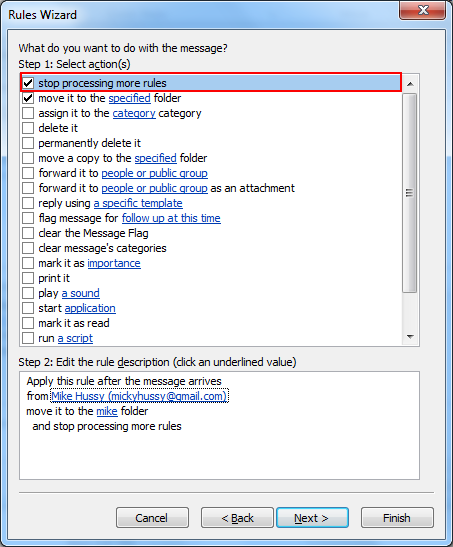Viewport: 453px width, 547px height.
Task: Click the scroll up arrow of actions list
Action: coord(410,84)
